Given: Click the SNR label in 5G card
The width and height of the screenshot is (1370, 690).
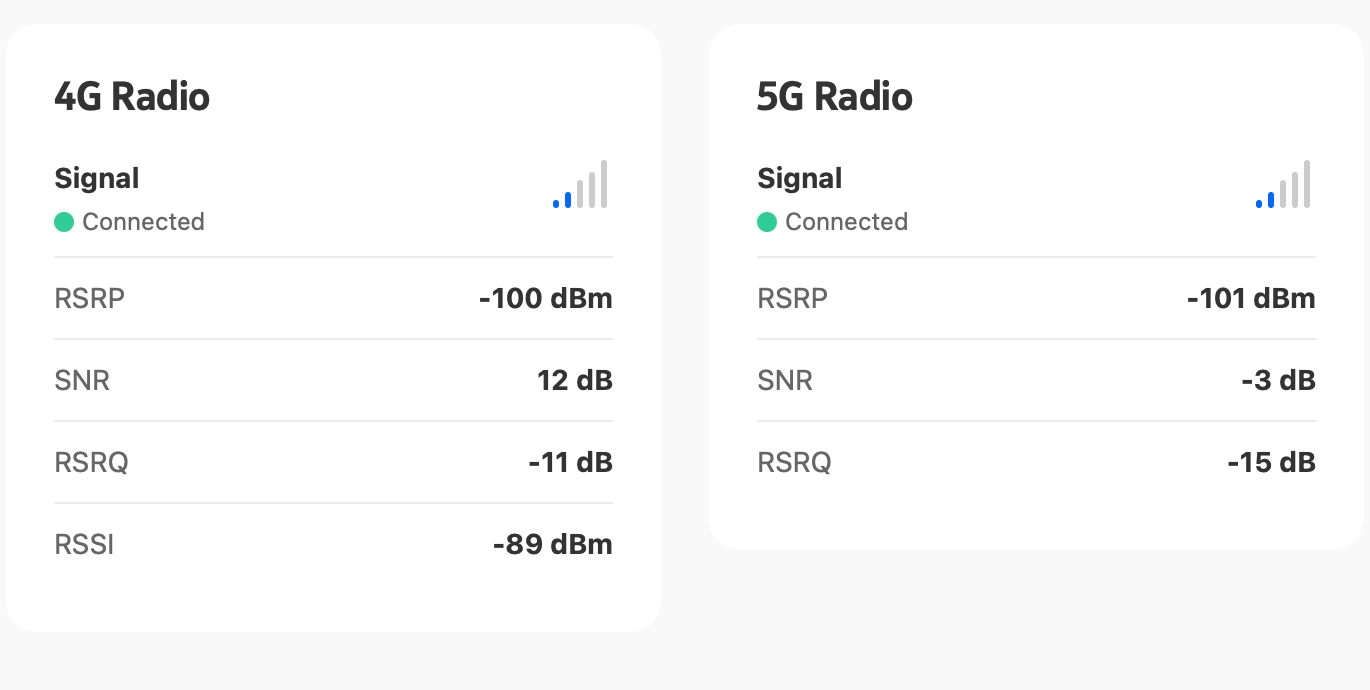Looking at the screenshot, I should pos(785,380).
